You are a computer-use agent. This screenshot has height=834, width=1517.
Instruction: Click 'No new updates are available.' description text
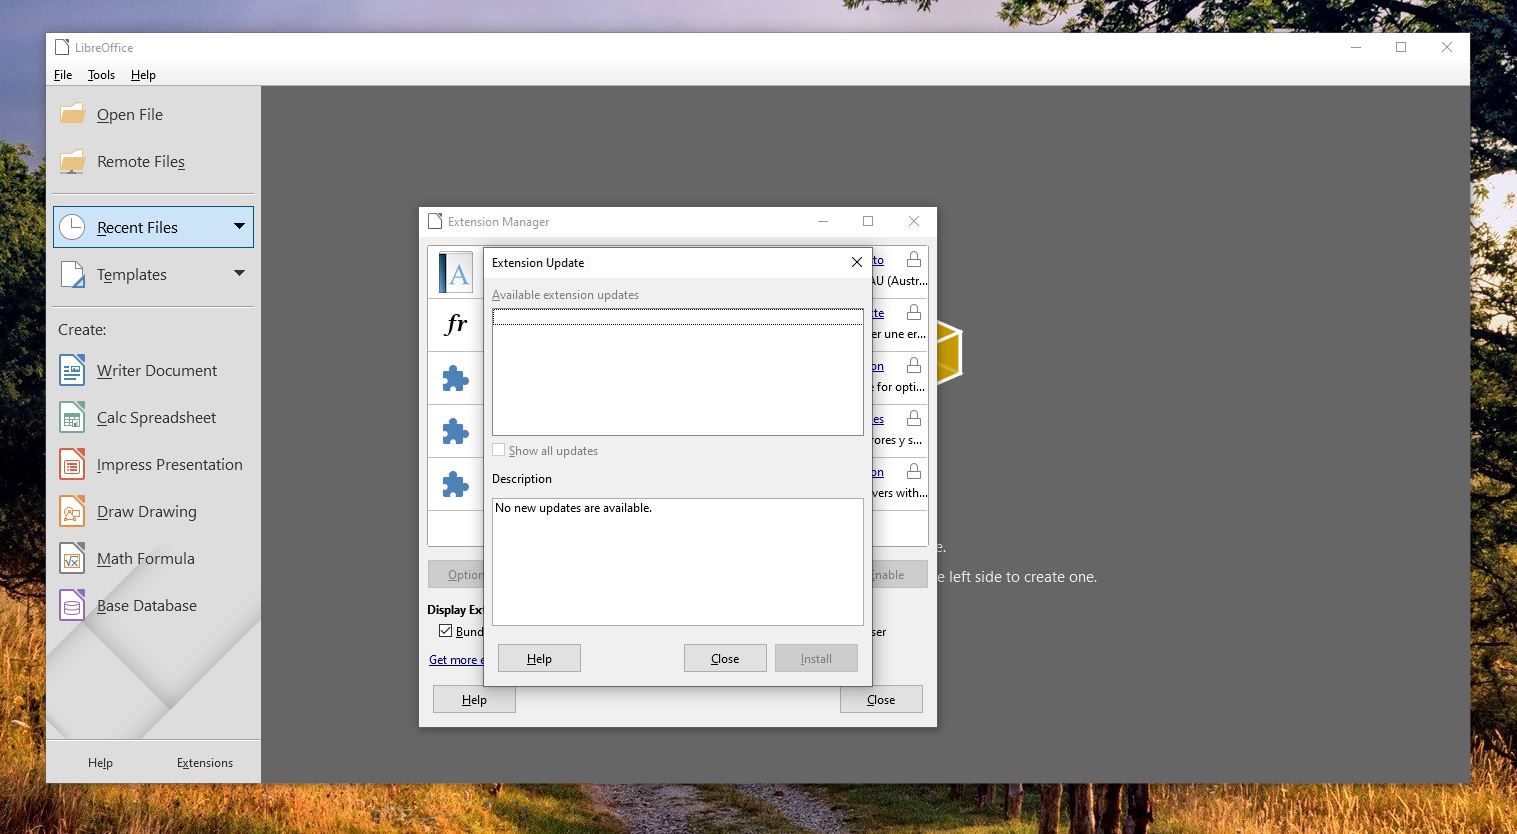pyautogui.click(x=573, y=508)
